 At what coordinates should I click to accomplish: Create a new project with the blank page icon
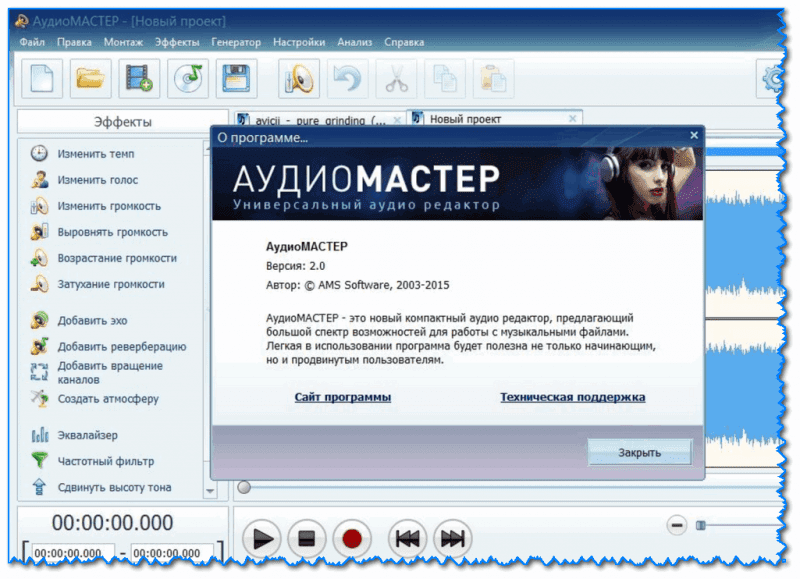point(42,79)
